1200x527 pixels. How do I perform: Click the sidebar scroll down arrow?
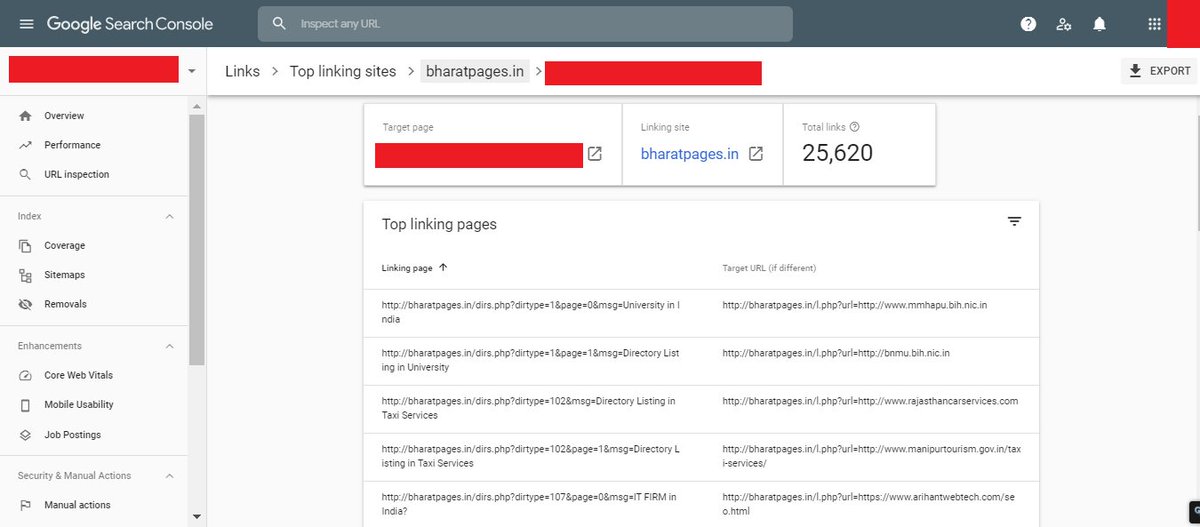click(x=197, y=516)
